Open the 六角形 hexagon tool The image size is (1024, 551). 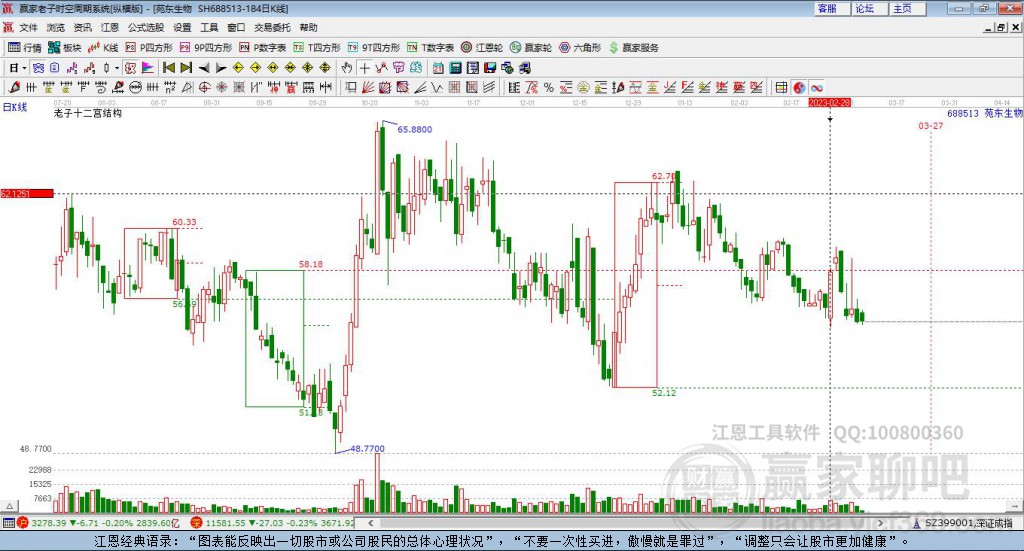[580, 48]
